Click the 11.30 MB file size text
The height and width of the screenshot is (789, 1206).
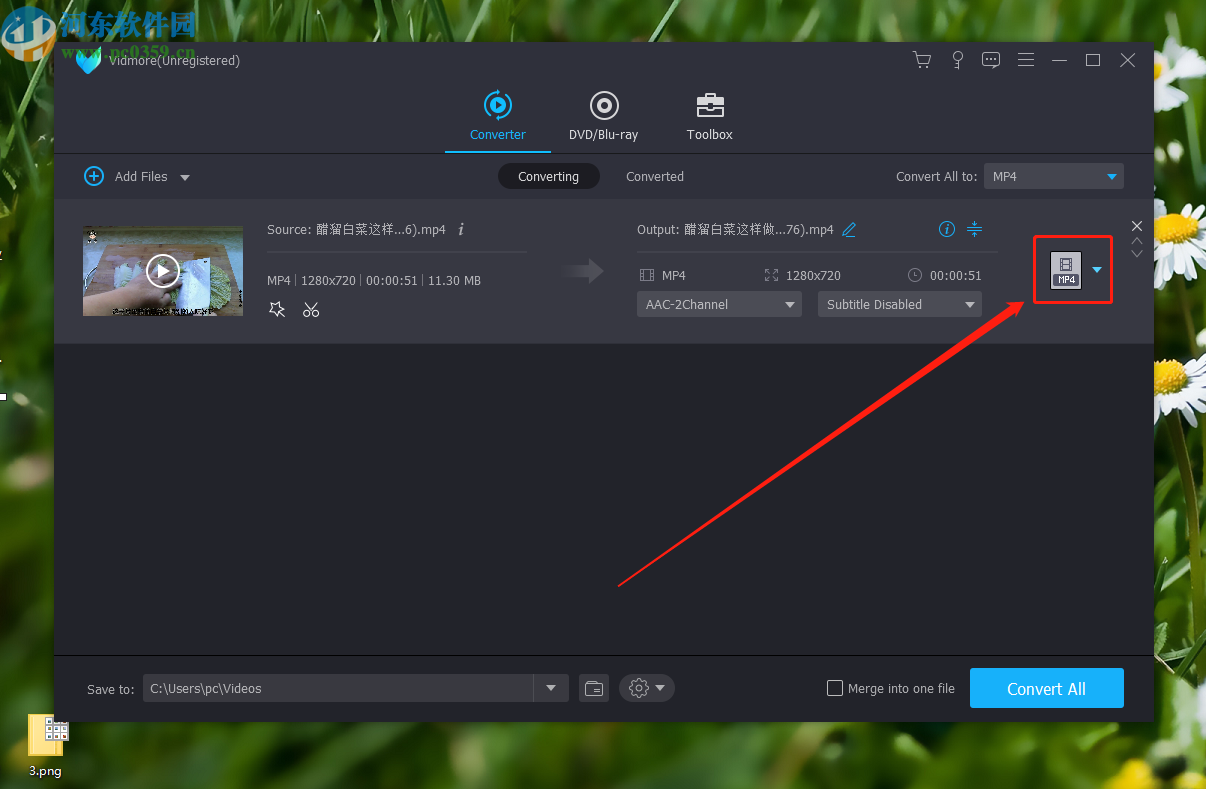click(454, 280)
